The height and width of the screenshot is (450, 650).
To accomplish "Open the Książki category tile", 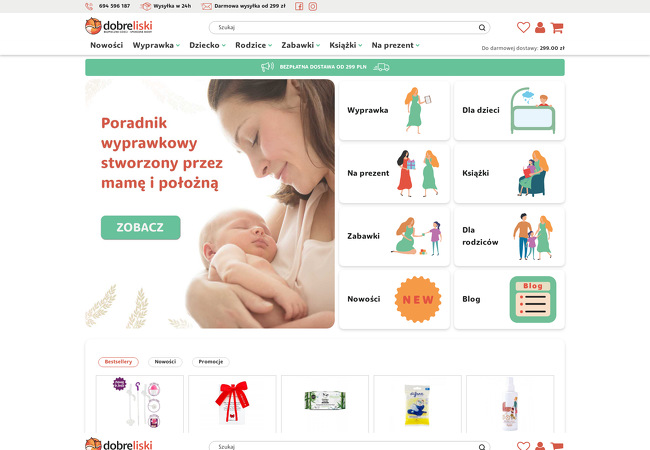I will (x=509, y=173).
